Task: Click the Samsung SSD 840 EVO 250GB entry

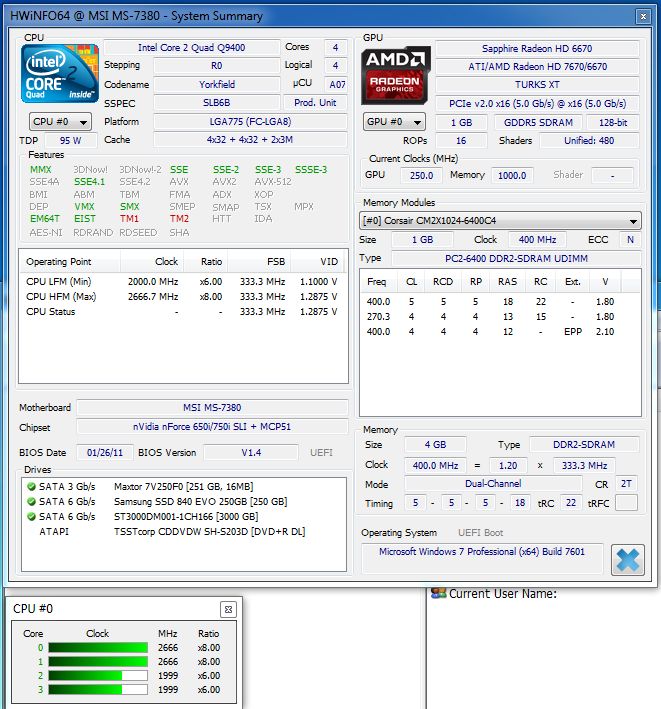Action: (x=201, y=502)
